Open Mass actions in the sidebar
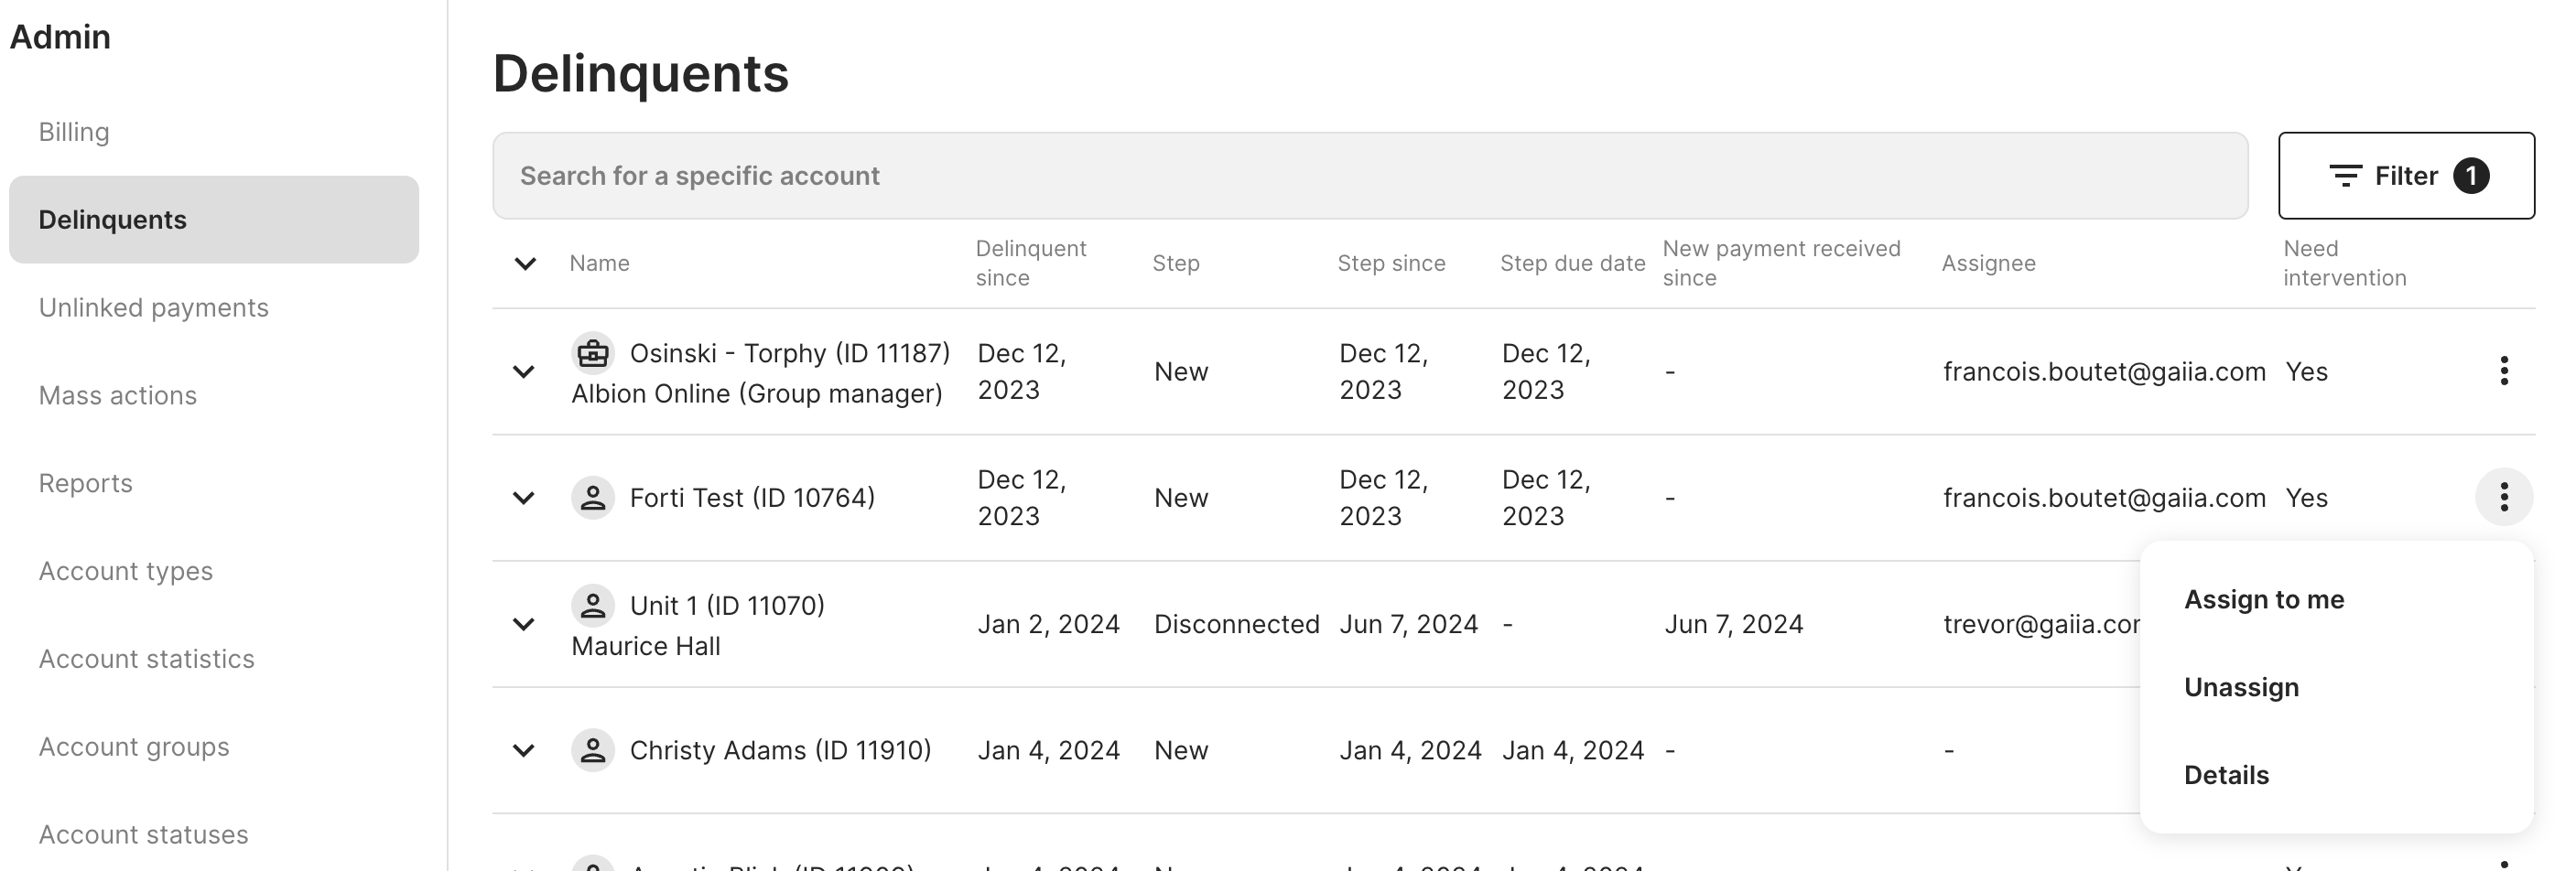 pos(214,396)
